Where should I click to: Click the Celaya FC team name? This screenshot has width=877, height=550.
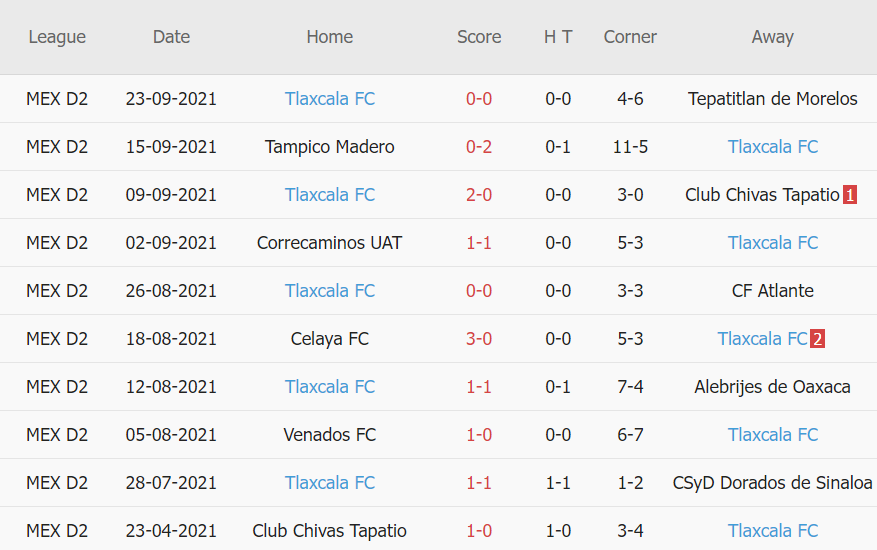pos(330,339)
